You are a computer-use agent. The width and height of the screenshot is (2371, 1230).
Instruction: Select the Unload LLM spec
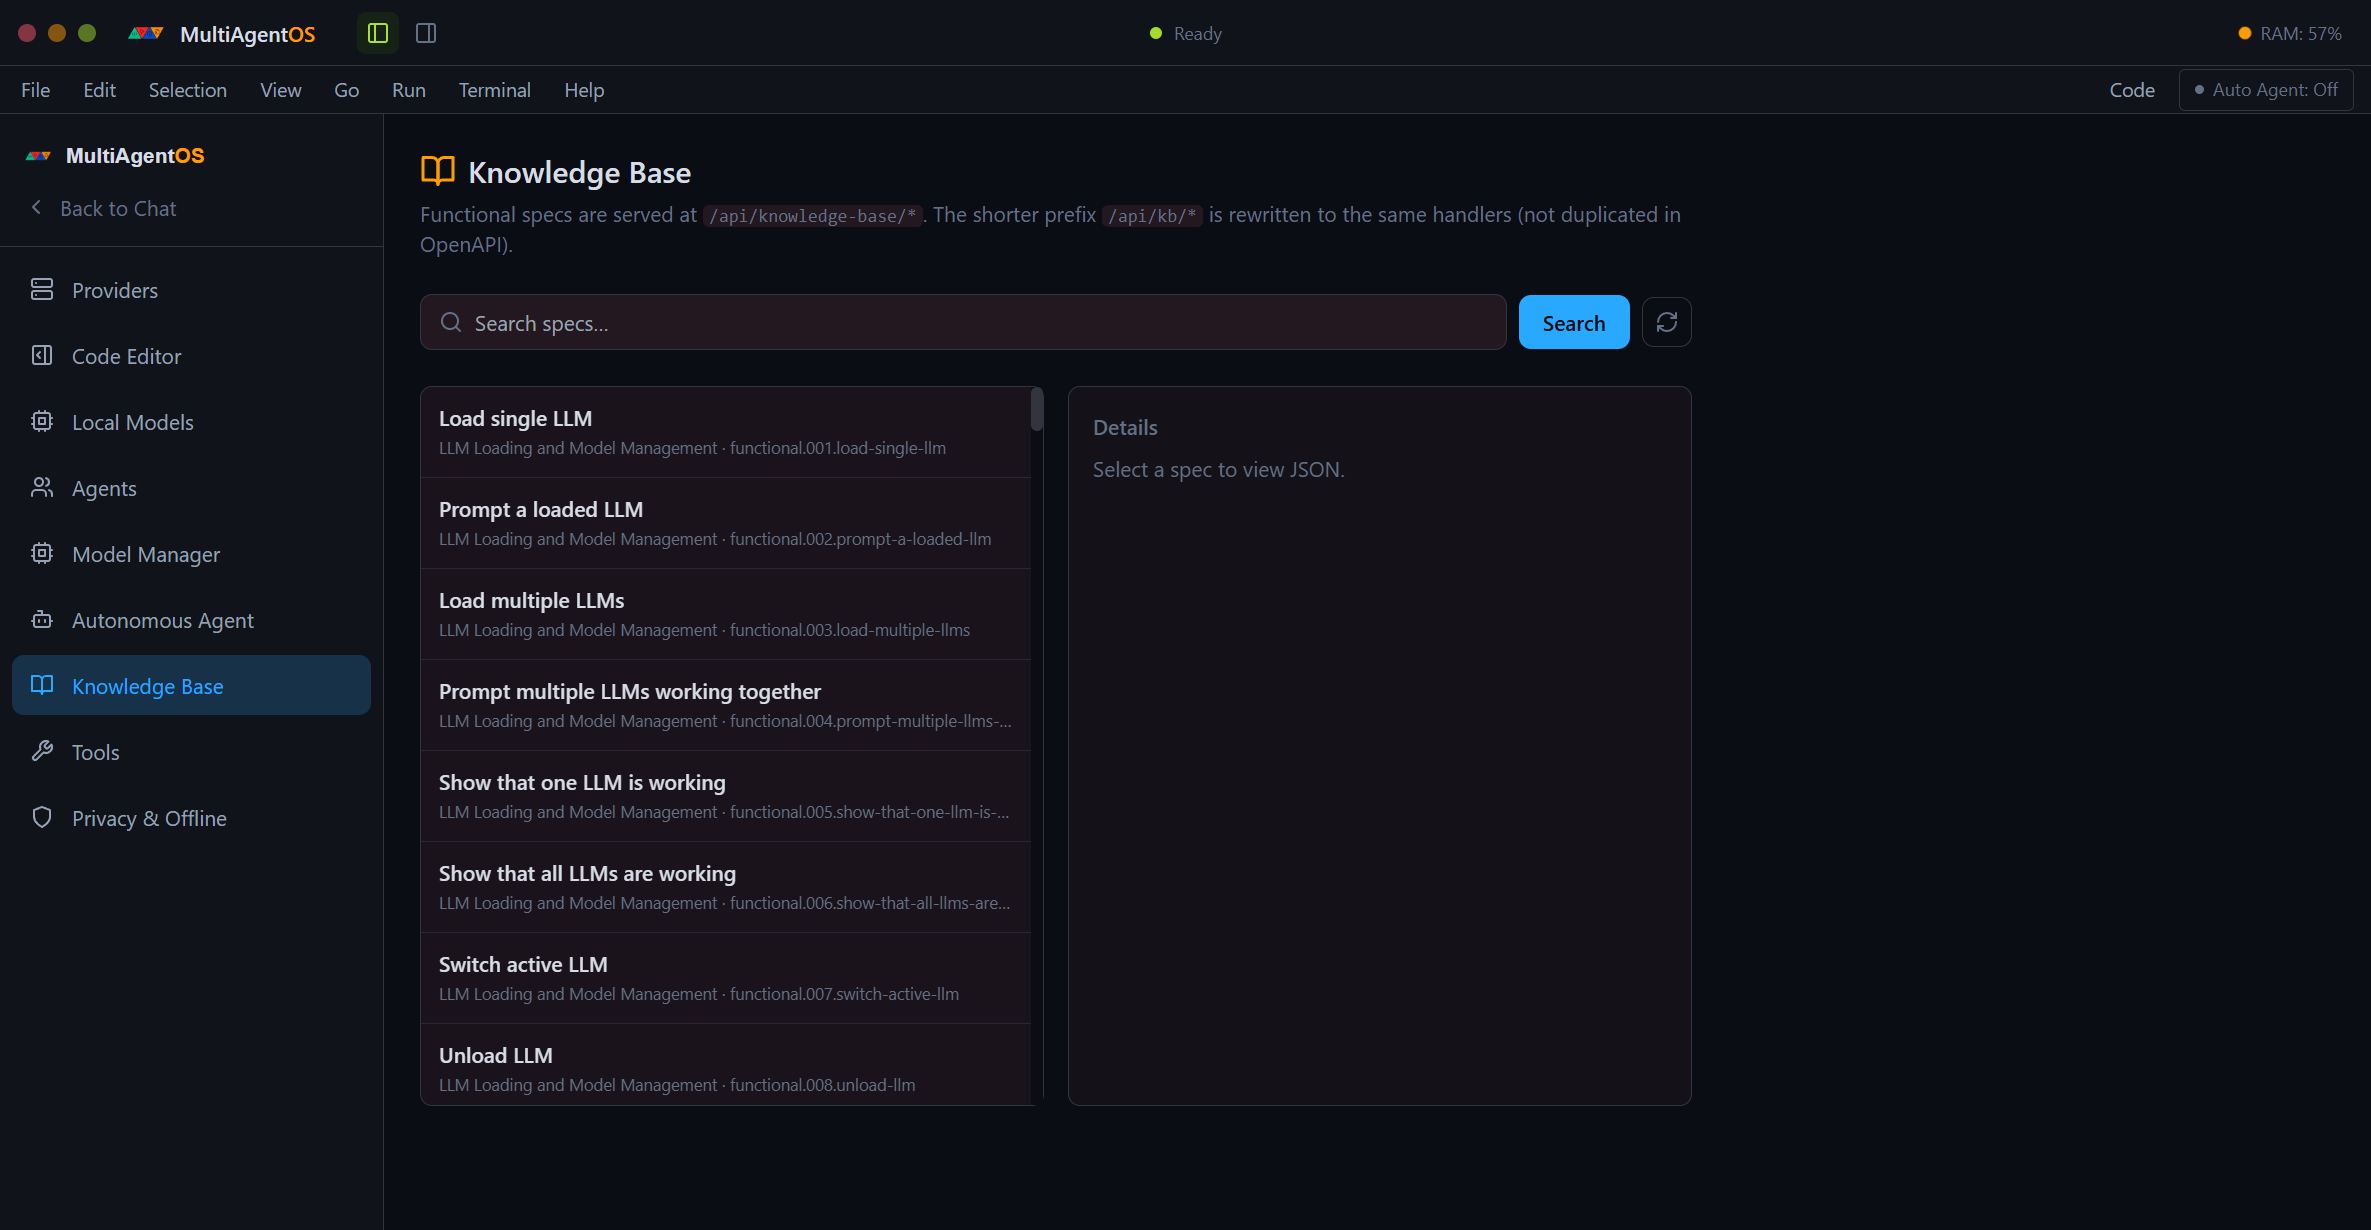(726, 1065)
